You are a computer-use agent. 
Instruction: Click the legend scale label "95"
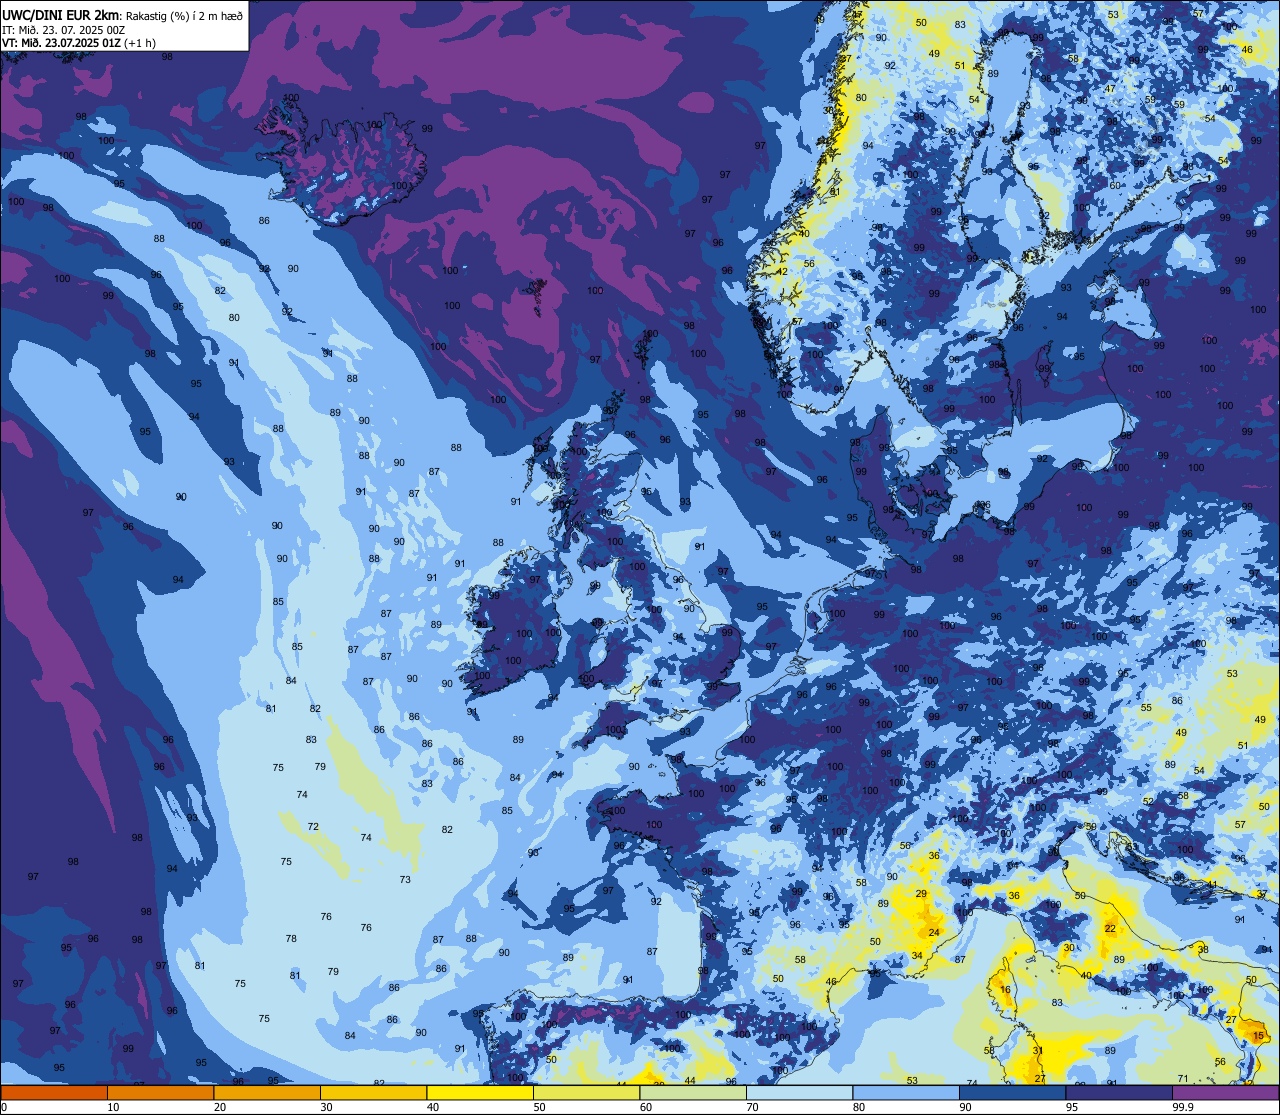click(1072, 1107)
